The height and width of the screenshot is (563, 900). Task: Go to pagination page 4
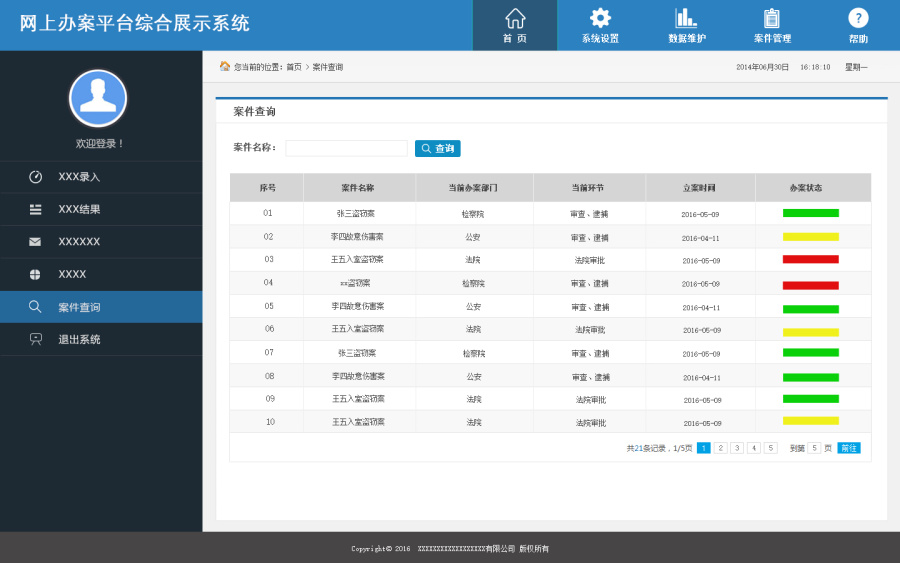click(754, 448)
